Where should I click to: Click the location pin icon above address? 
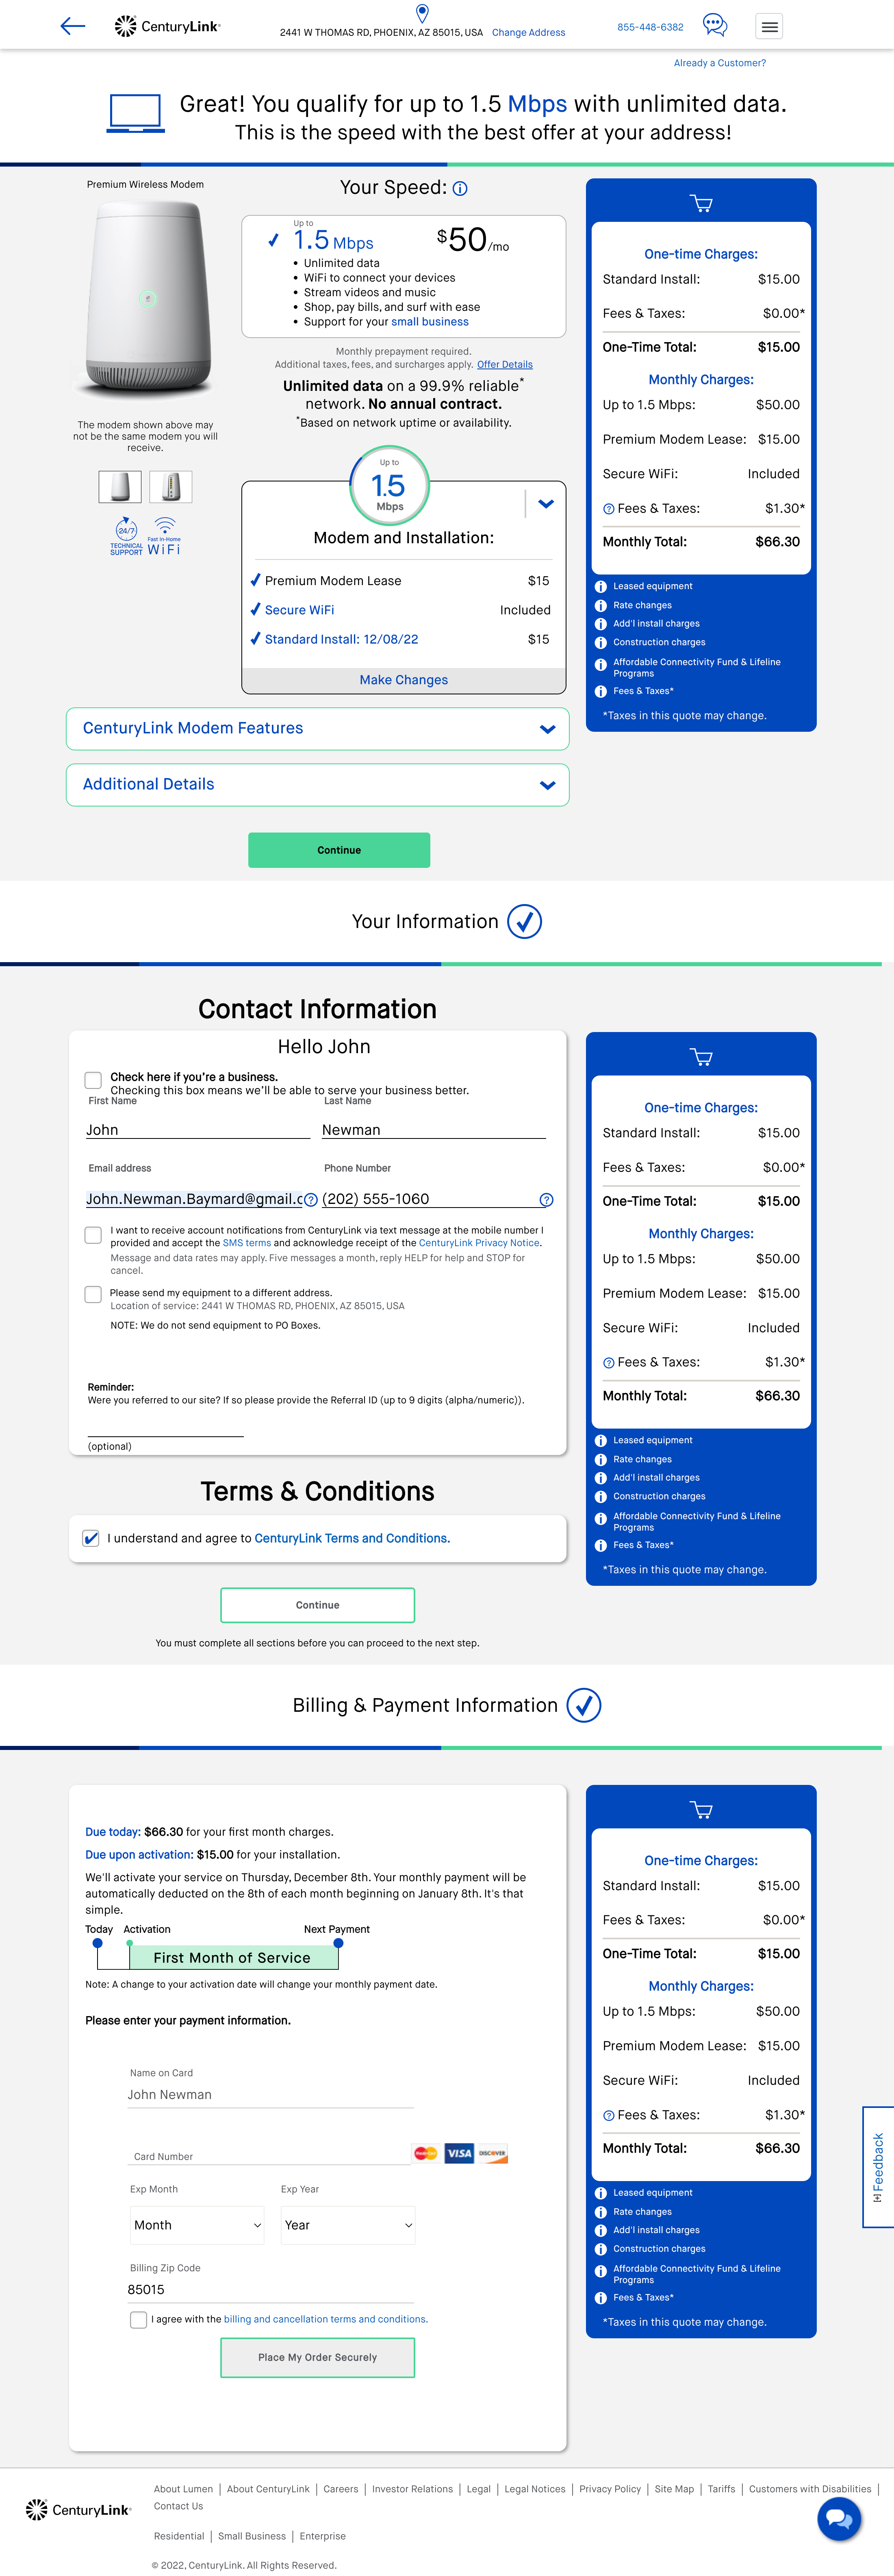[x=422, y=12]
